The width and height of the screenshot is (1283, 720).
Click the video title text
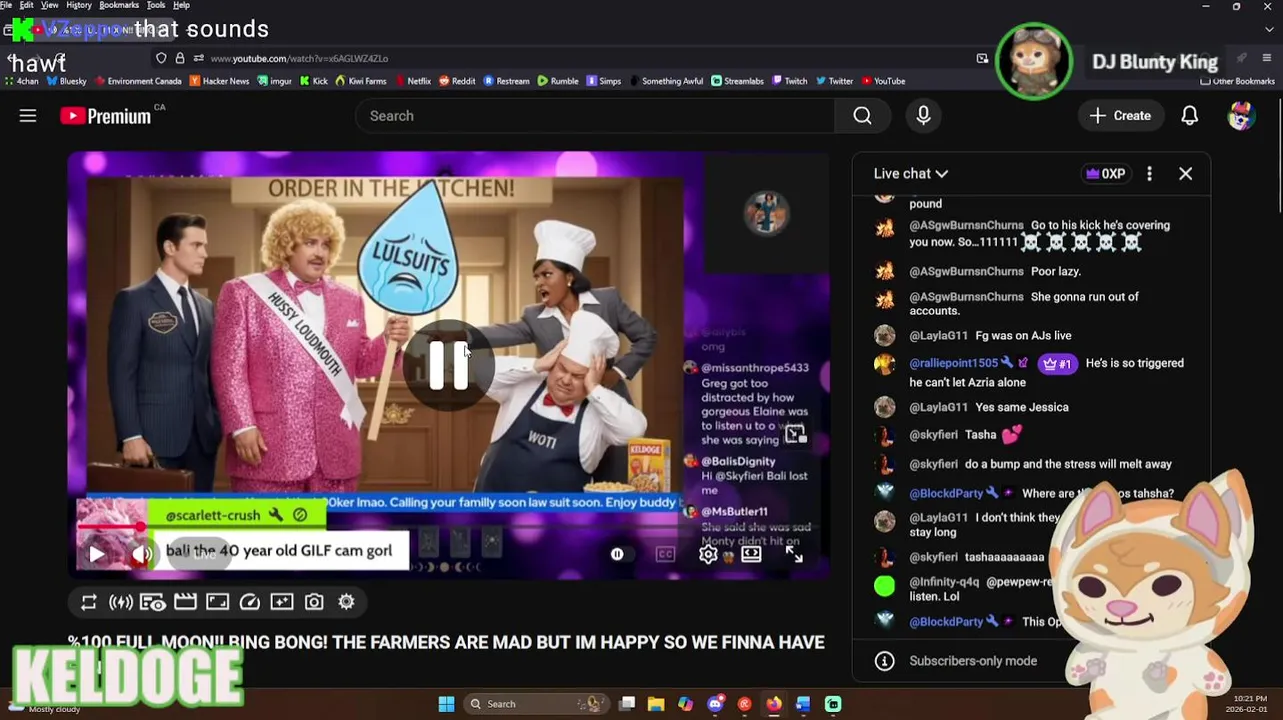(446, 642)
